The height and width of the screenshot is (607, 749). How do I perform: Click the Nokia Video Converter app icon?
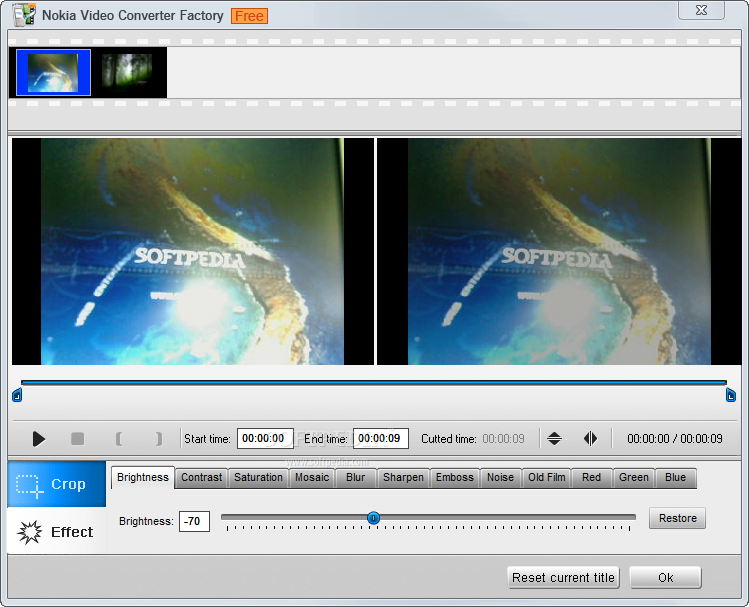pyautogui.click(x=24, y=14)
